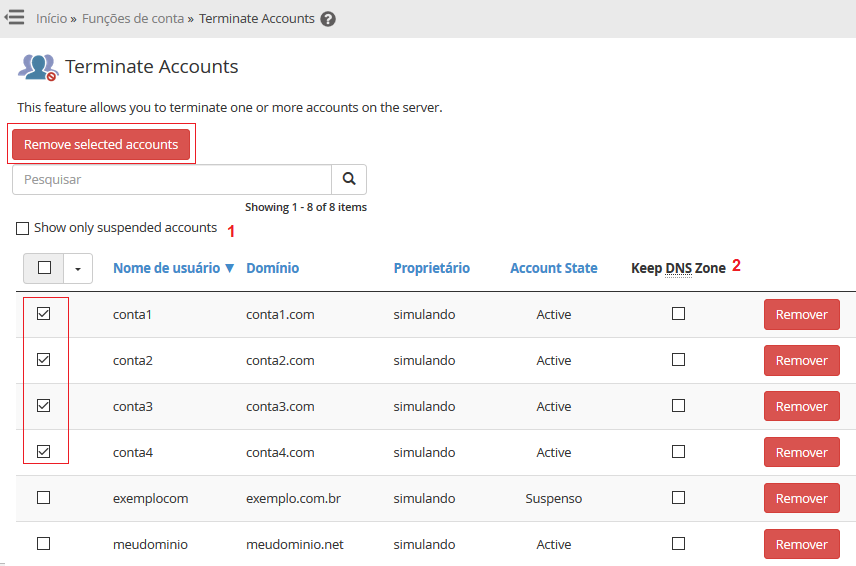Enable Show only suspended accounts

22,228
